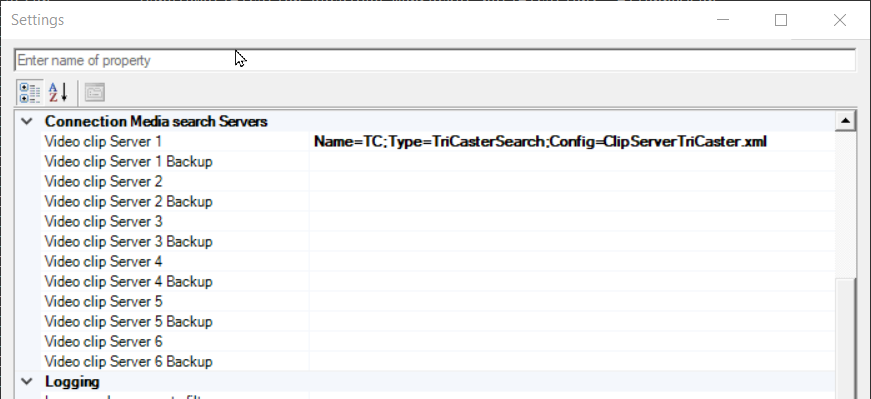Image resolution: width=871 pixels, height=399 pixels.
Task: Collapse the Connection Media search Servers category
Action: pos(27,121)
